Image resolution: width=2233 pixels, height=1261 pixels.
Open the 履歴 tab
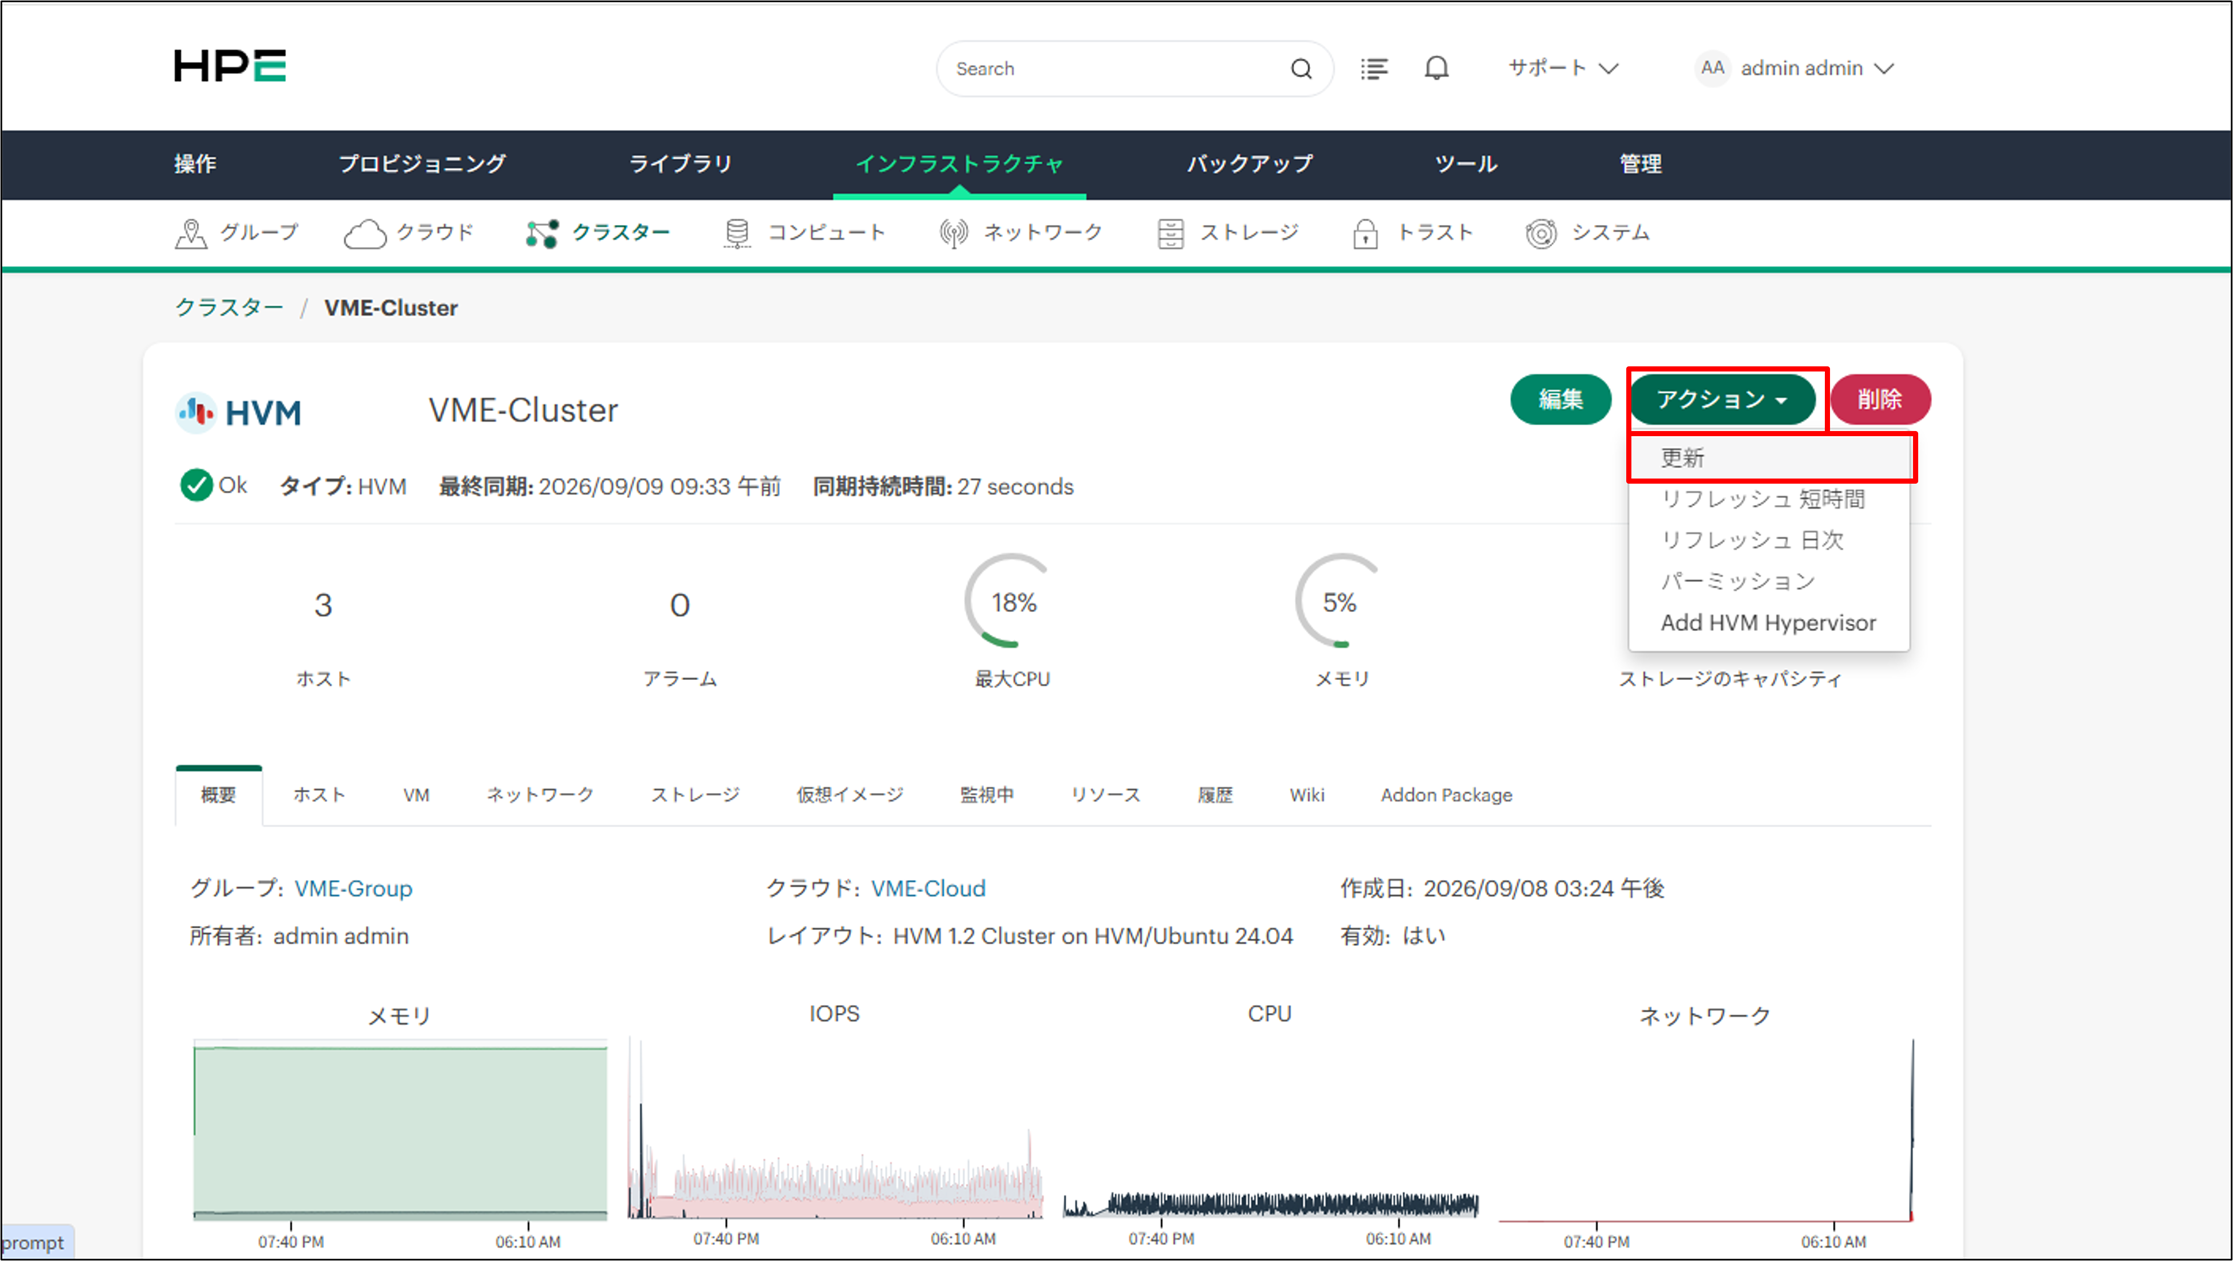pyautogui.click(x=1215, y=795)
